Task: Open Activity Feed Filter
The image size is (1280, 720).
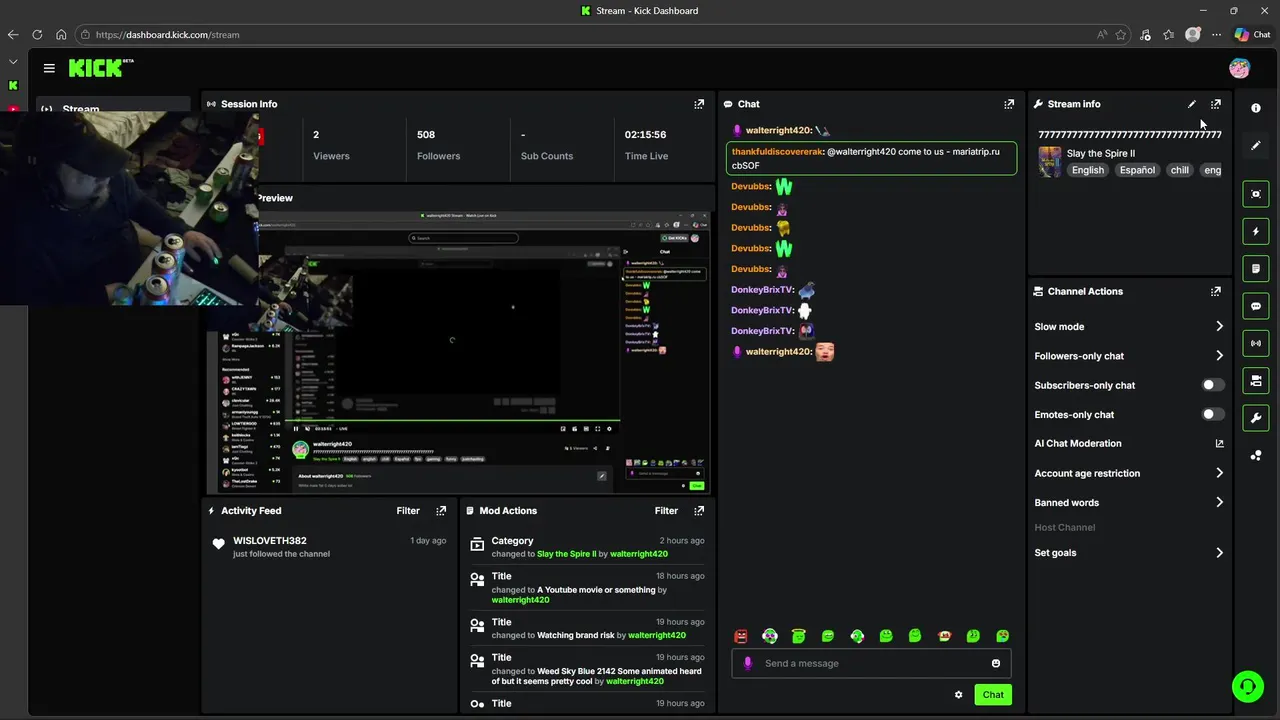Action: click(408, 511)
